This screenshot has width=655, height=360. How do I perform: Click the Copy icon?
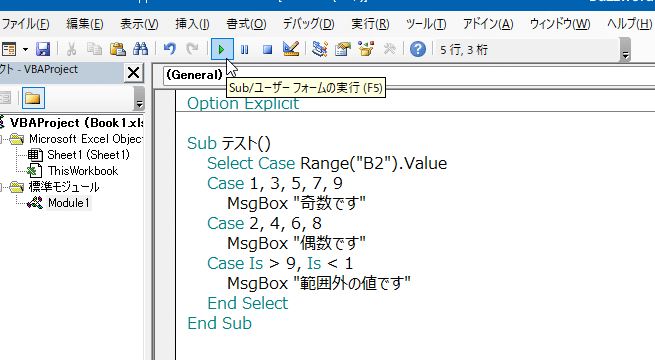coord(94,49)
